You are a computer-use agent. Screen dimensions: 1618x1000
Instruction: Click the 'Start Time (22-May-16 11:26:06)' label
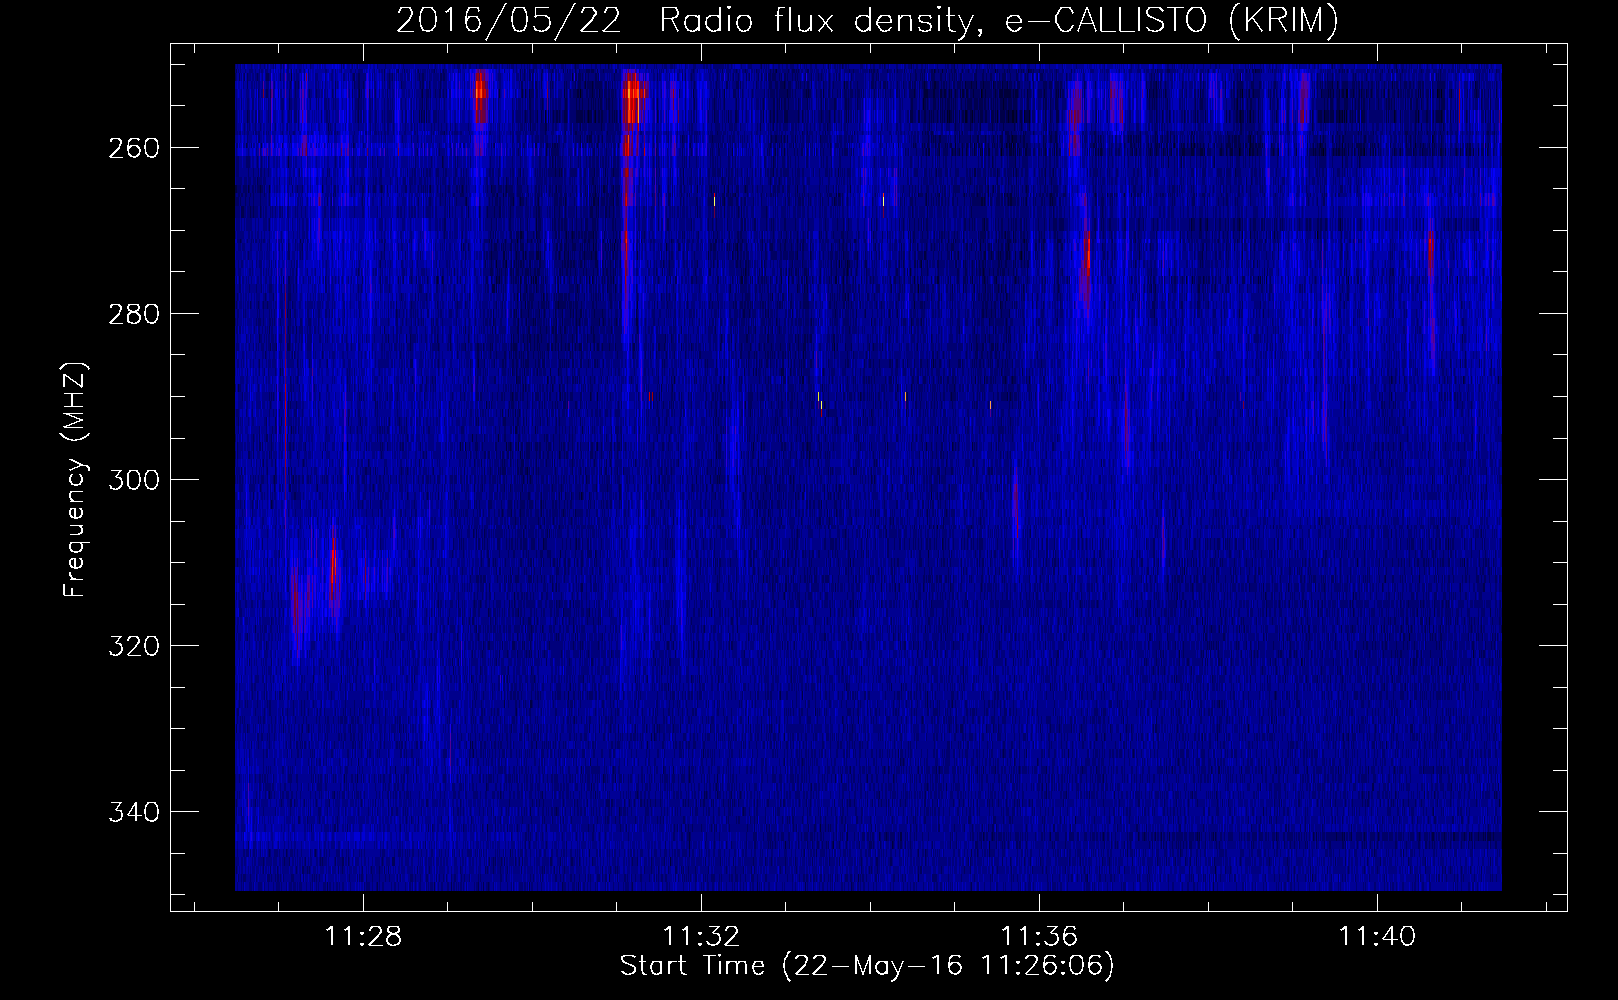click(x=867, y=965)
